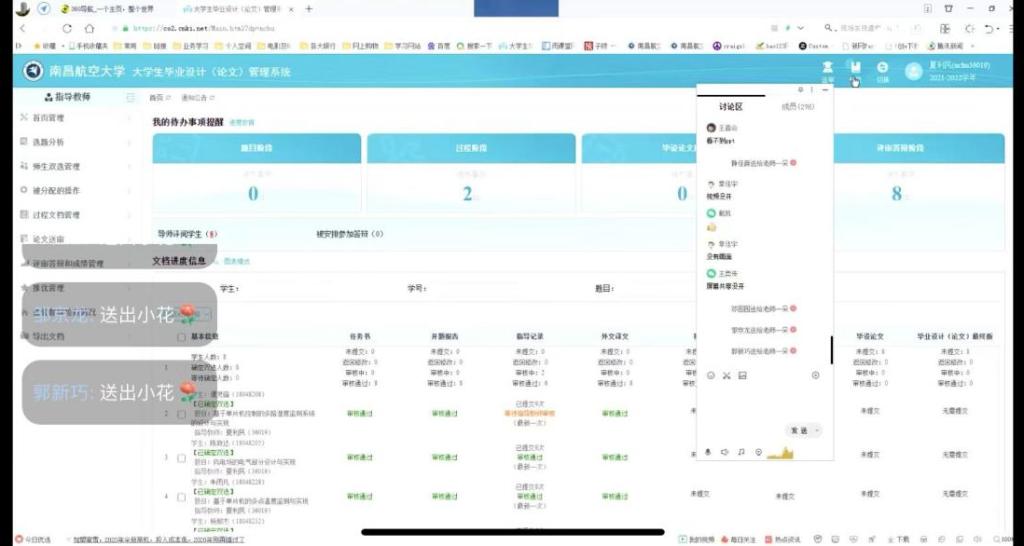This screenshot has width=1024, height=546.
Task: Click the chat message input area
Action: [x=764, y=402]
